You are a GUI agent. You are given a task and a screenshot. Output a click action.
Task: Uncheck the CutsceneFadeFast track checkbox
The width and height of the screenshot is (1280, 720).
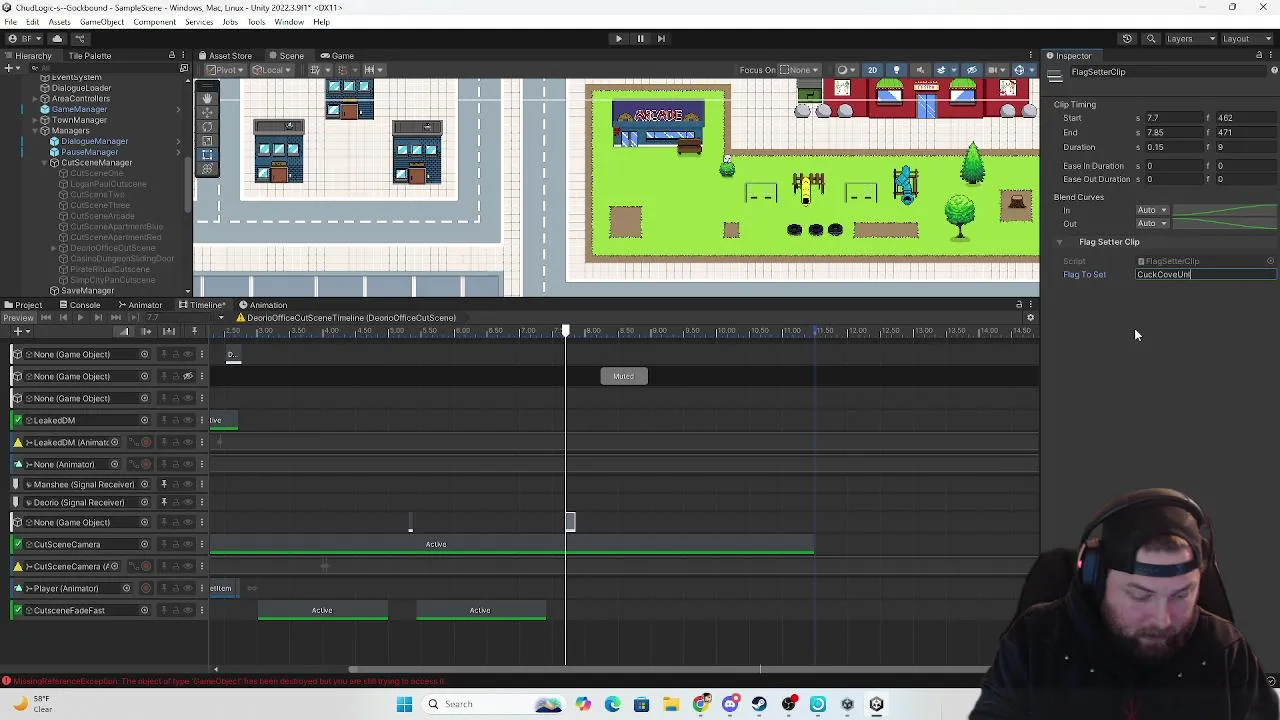17,610
